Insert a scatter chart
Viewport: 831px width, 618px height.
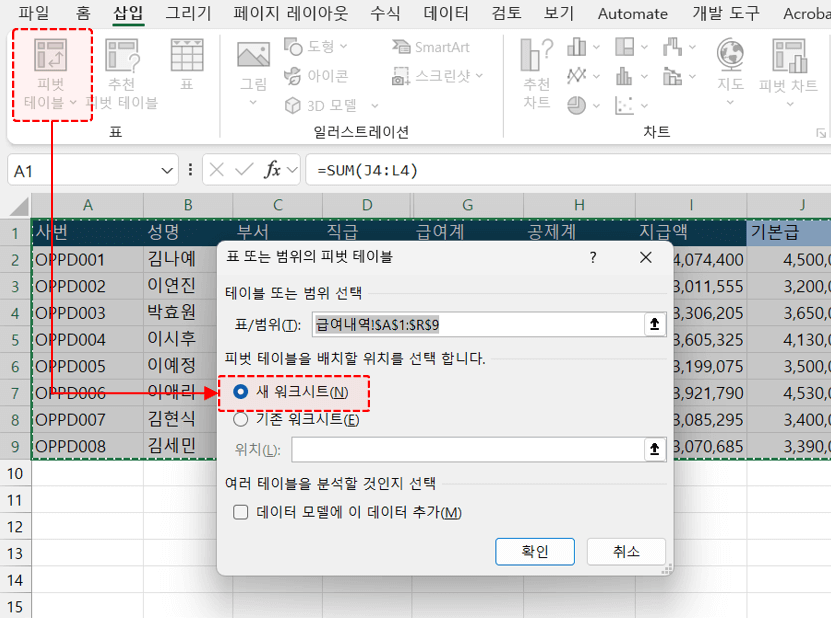click(x=624, y=105)
